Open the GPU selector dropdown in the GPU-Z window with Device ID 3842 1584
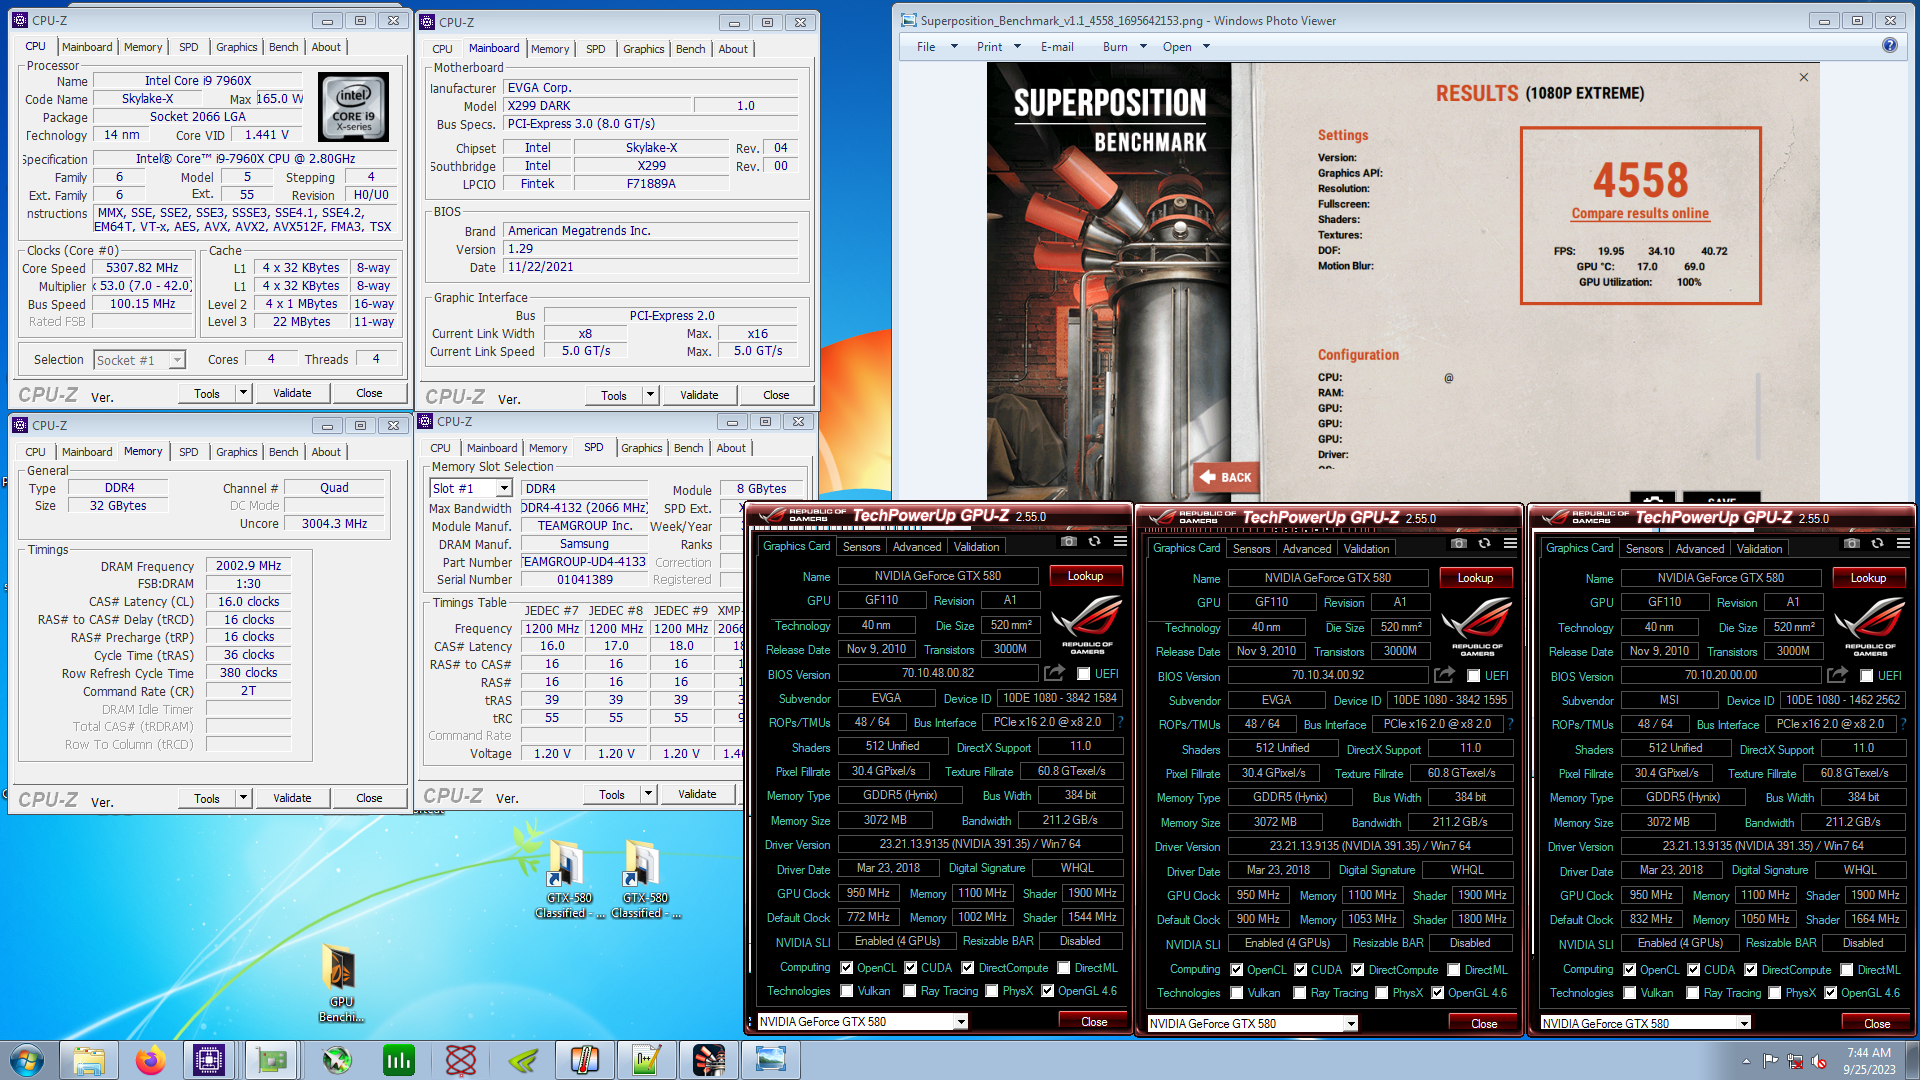1920x1080 pixels. [x=960, y=1022]
